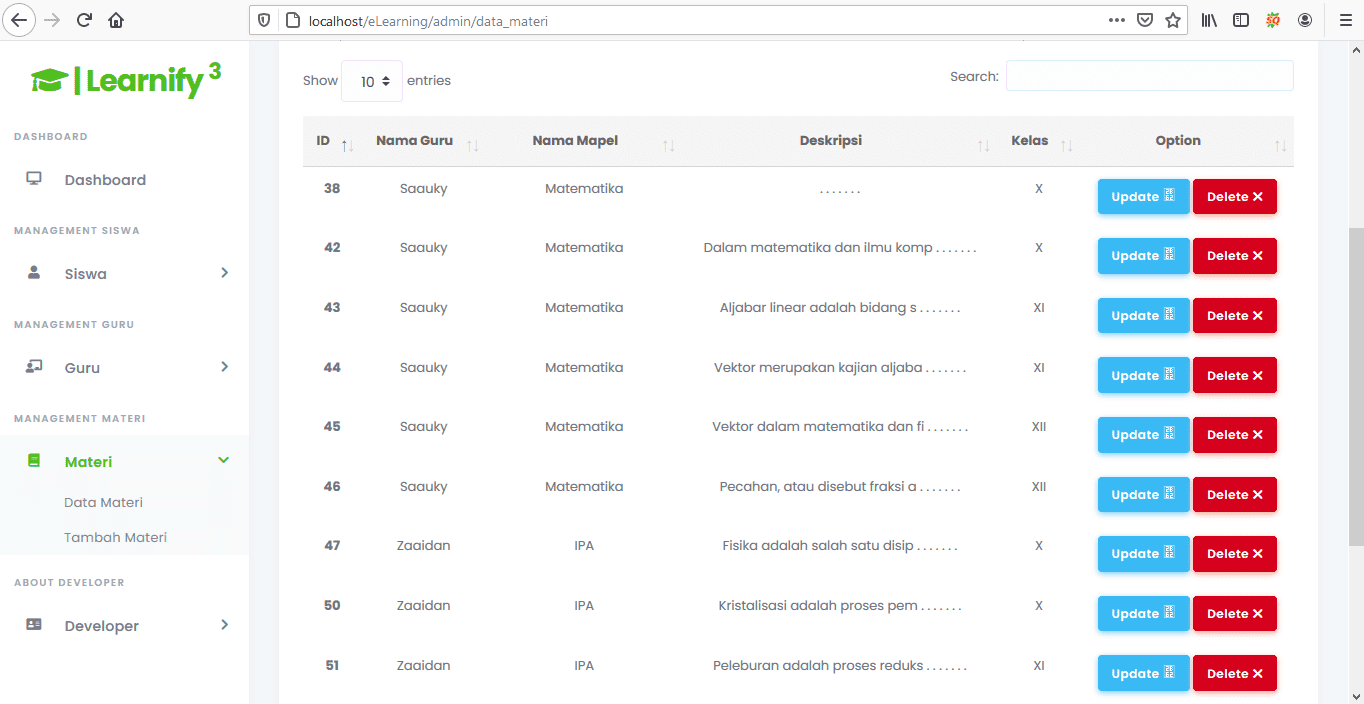The width and height of the screenshot is (1364, 704).
Task: Delete the record with ID 47
Action: click(1234, 553)
